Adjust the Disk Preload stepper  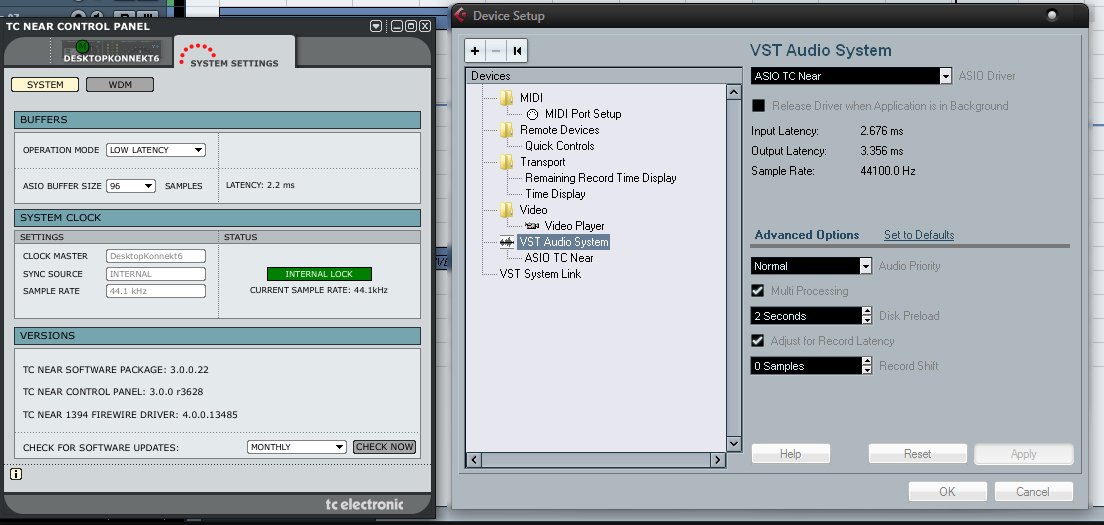(x=867, y=316)
